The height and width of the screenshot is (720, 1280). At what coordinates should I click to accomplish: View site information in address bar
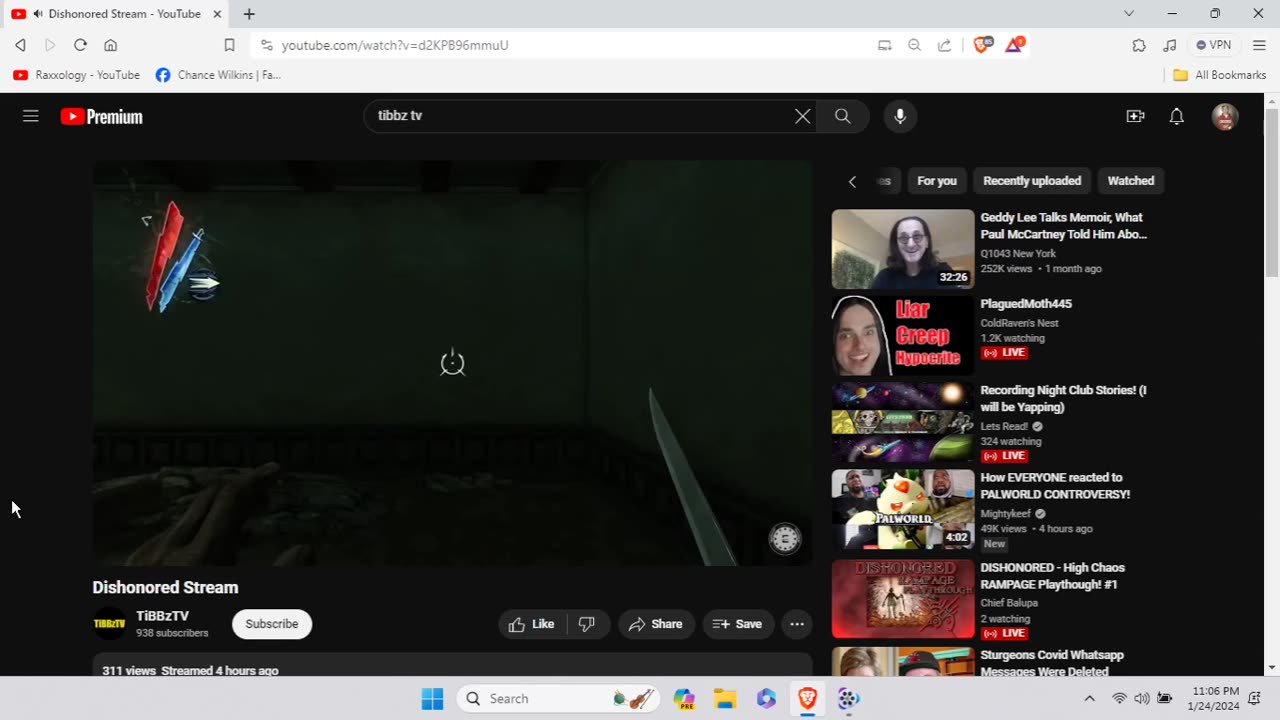(x=266, y=45)
